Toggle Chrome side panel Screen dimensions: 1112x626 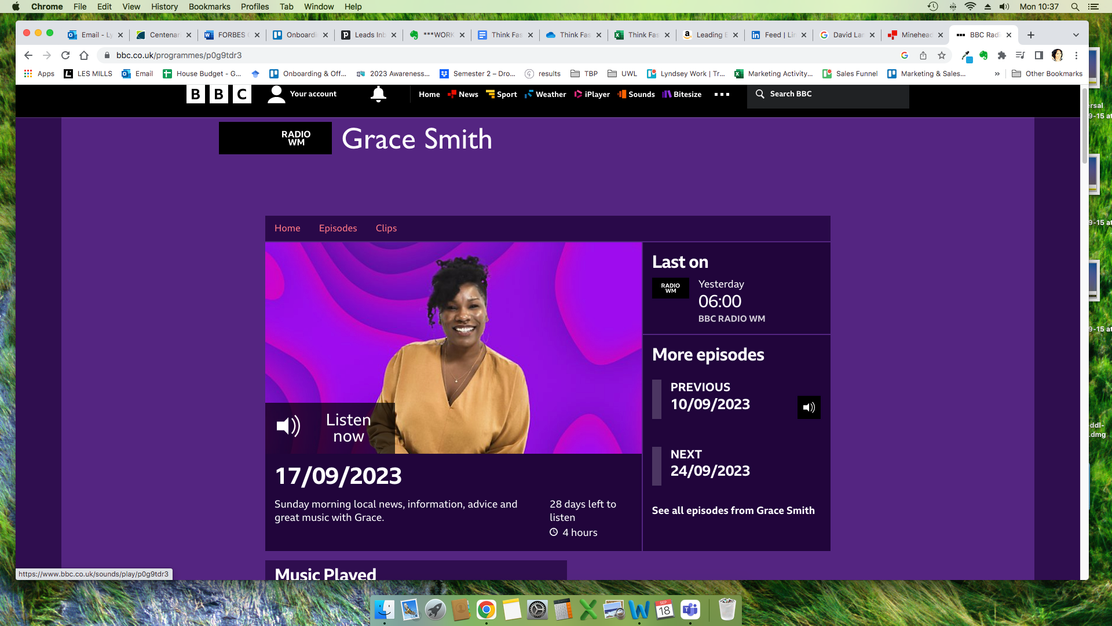(x=1038, y=55)
